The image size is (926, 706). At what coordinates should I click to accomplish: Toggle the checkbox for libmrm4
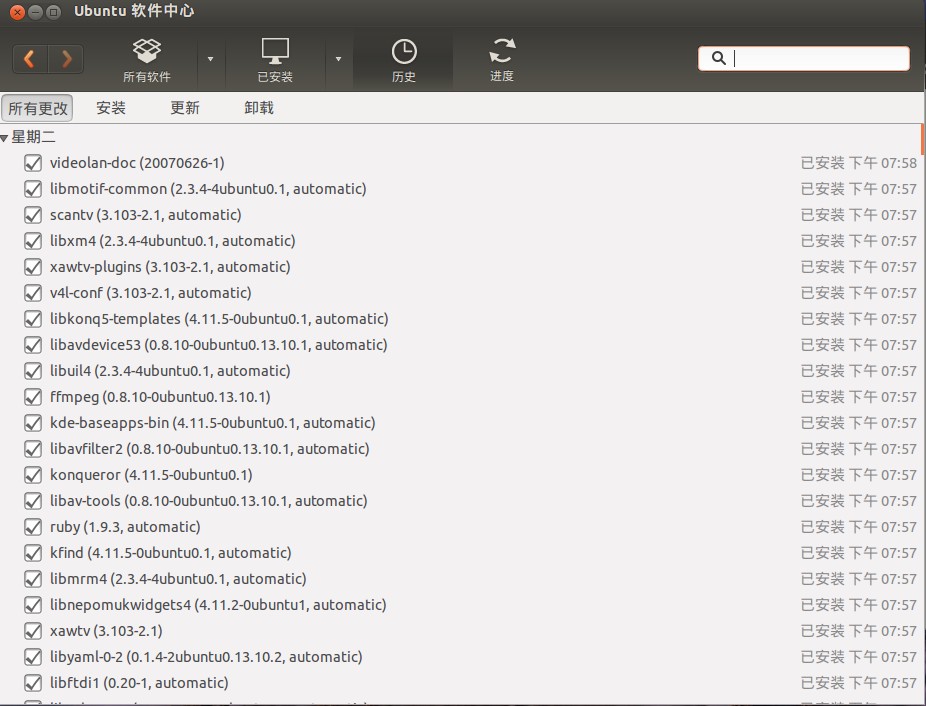tap(33, 579)
